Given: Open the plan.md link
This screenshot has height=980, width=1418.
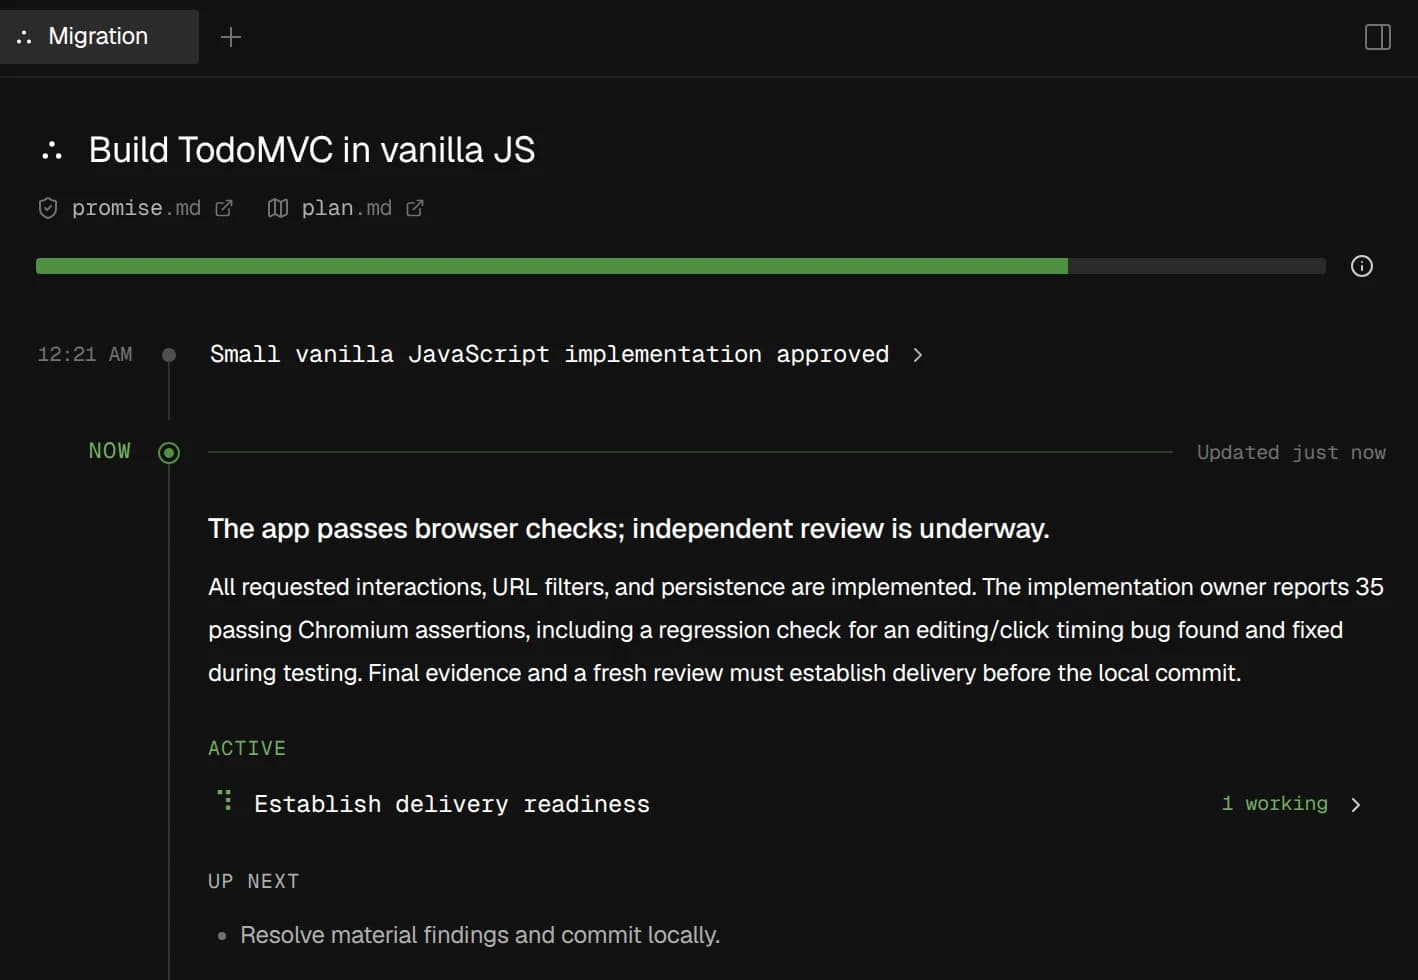Looking at the screenshot, I should 346,208.
